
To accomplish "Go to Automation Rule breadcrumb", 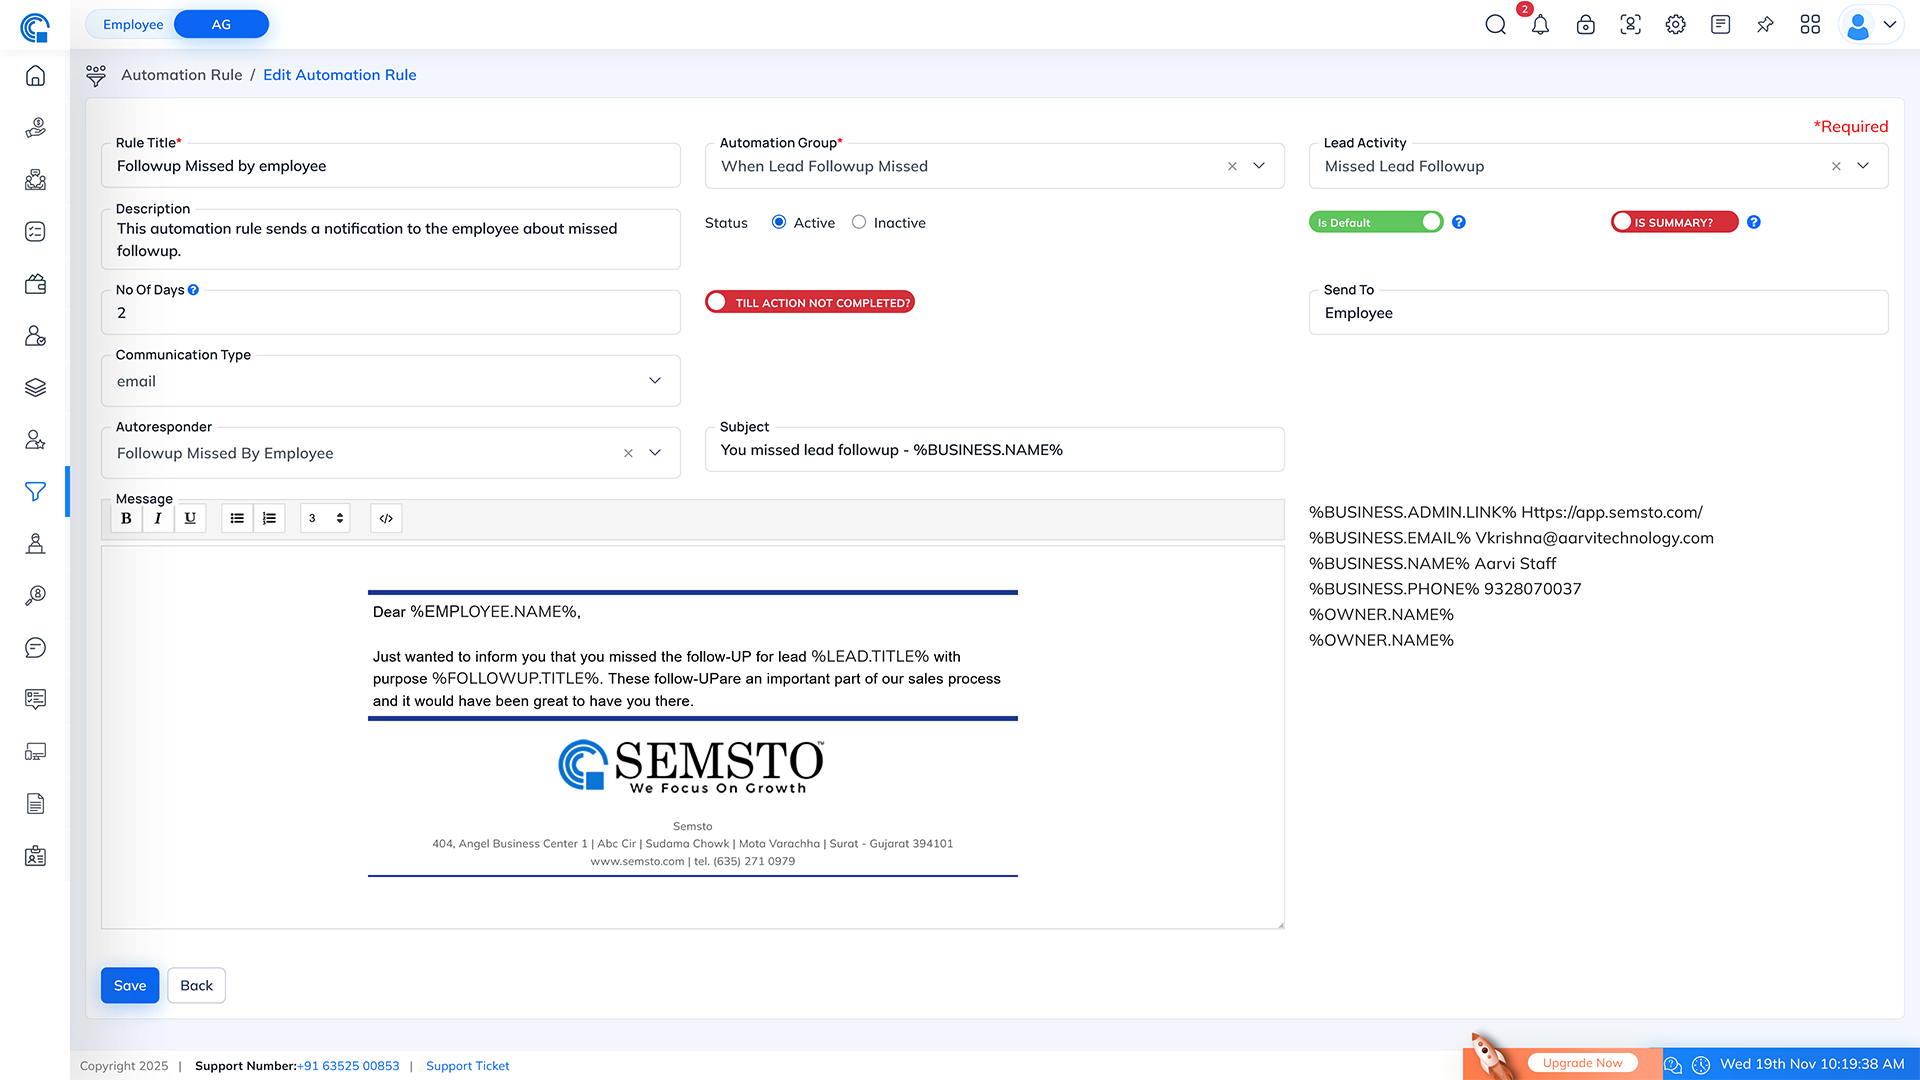I will coord(181,75).
